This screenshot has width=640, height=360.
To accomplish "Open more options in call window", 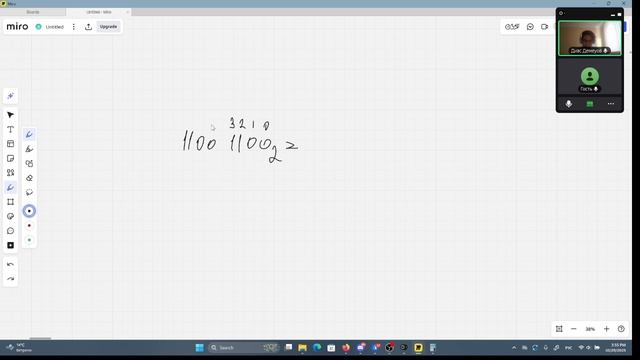I will [611, 104].
